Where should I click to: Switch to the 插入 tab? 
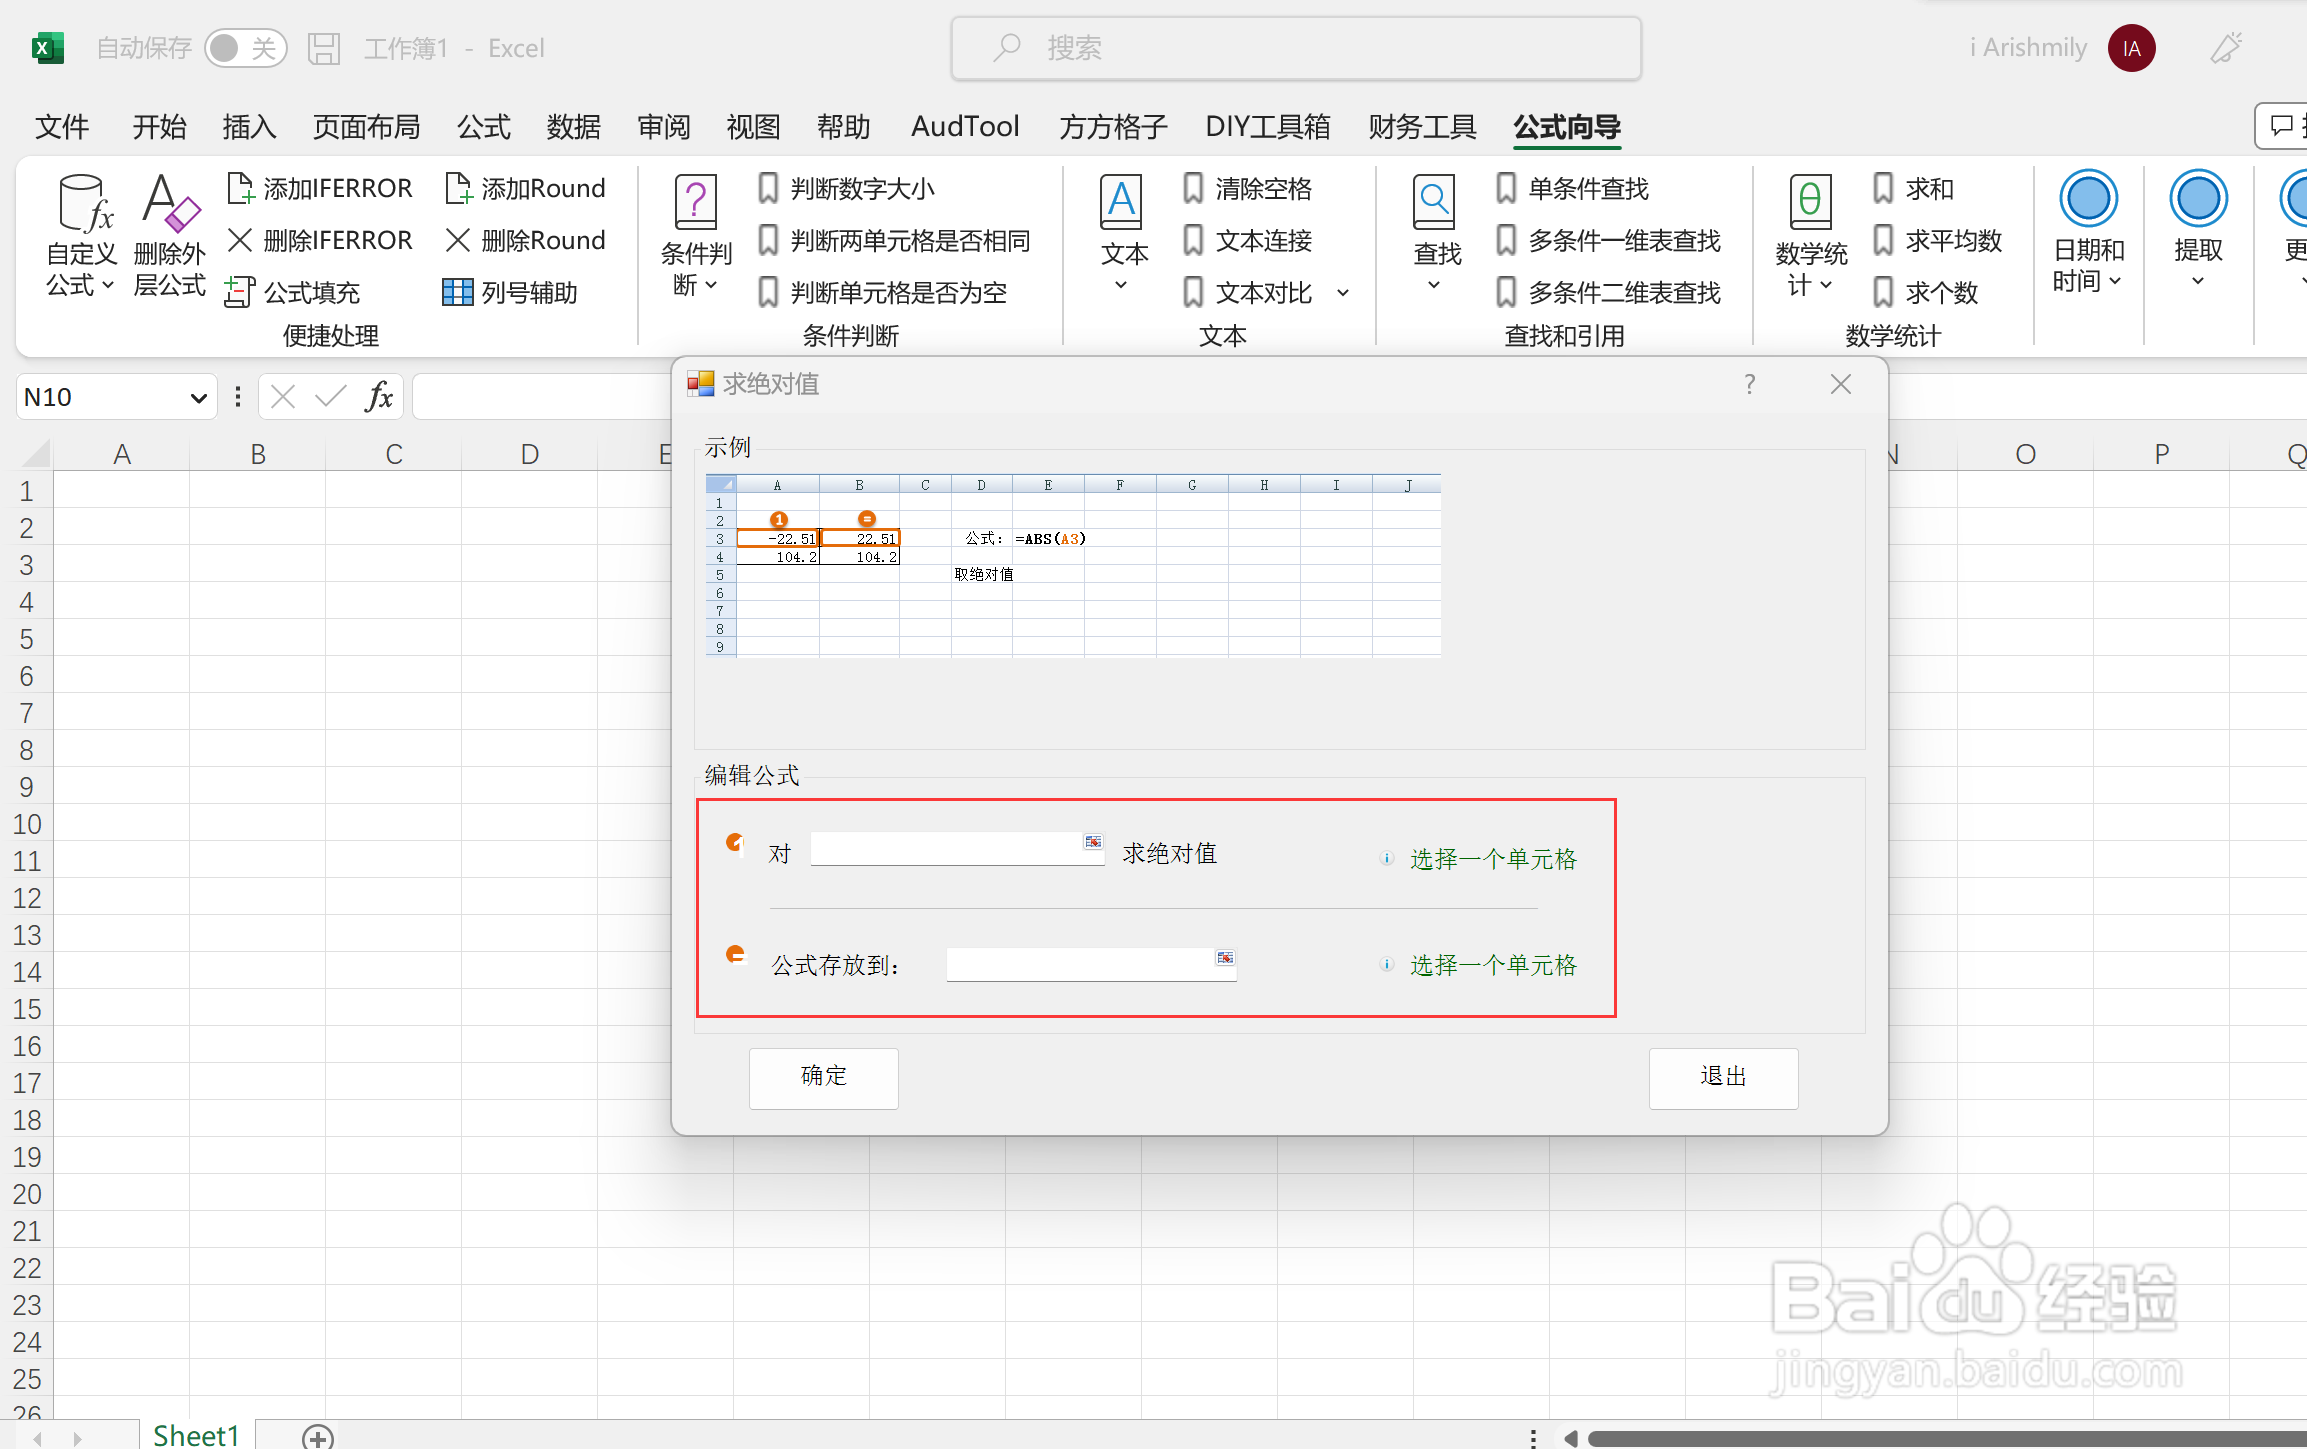pyautogui.click(x=249, y=127)
